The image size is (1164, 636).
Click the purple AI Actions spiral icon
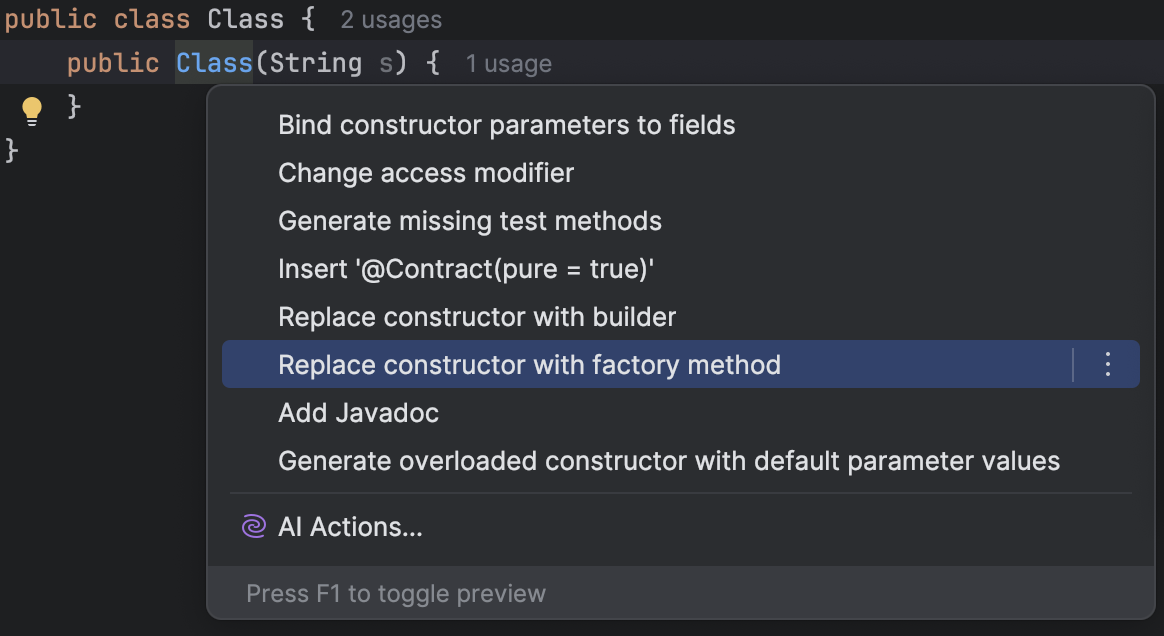(254, 527)
